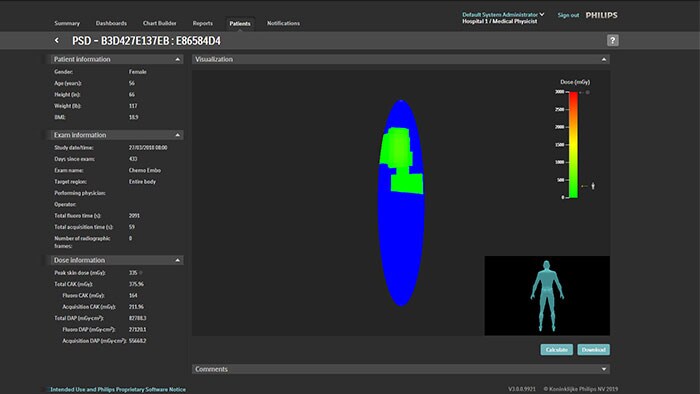Click the Calculate button
Screen dimensions: 700x394
556,349
